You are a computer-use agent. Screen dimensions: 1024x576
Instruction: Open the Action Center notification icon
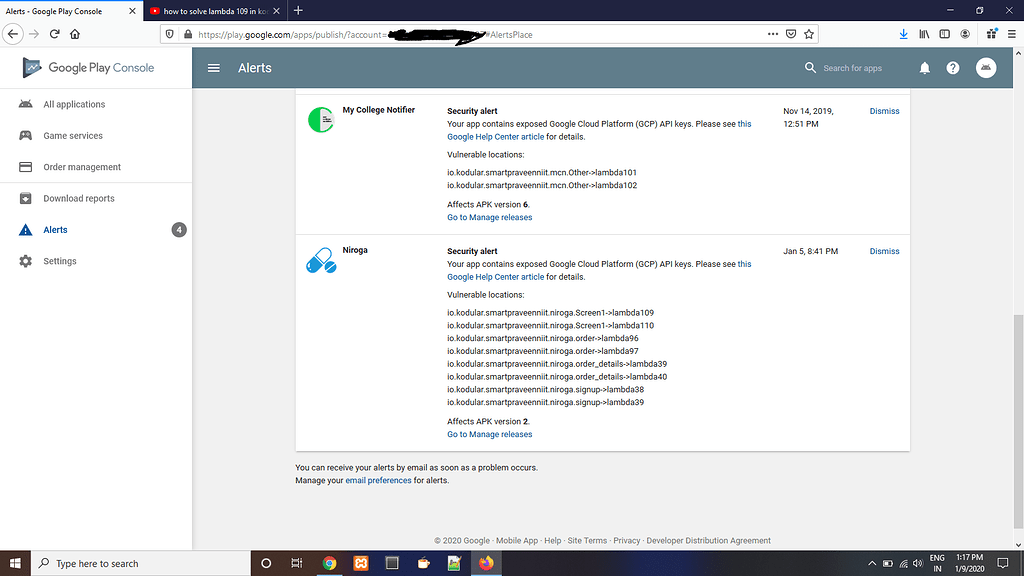tap(1003, 563)
